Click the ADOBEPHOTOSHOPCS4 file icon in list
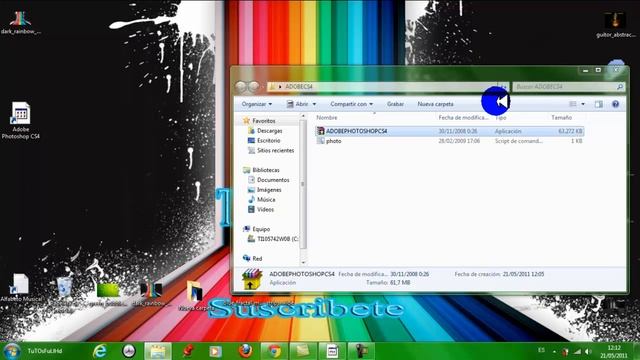 [320, 131]
